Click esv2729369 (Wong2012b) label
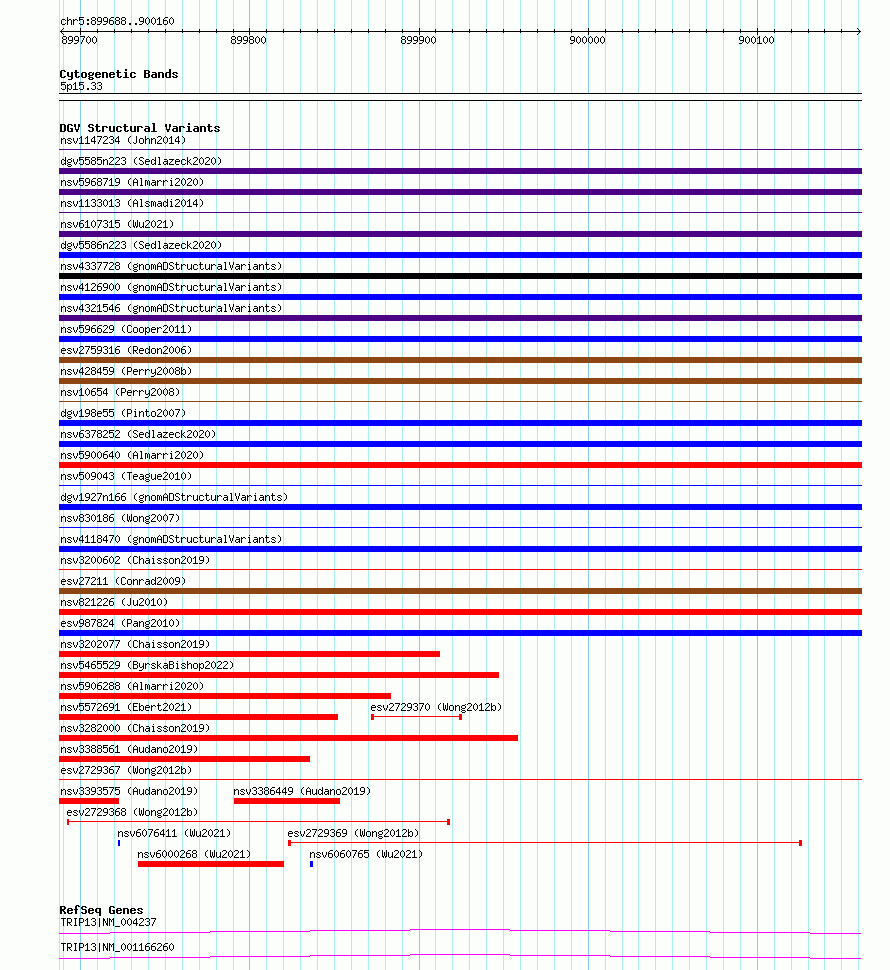 pos(353,835)
